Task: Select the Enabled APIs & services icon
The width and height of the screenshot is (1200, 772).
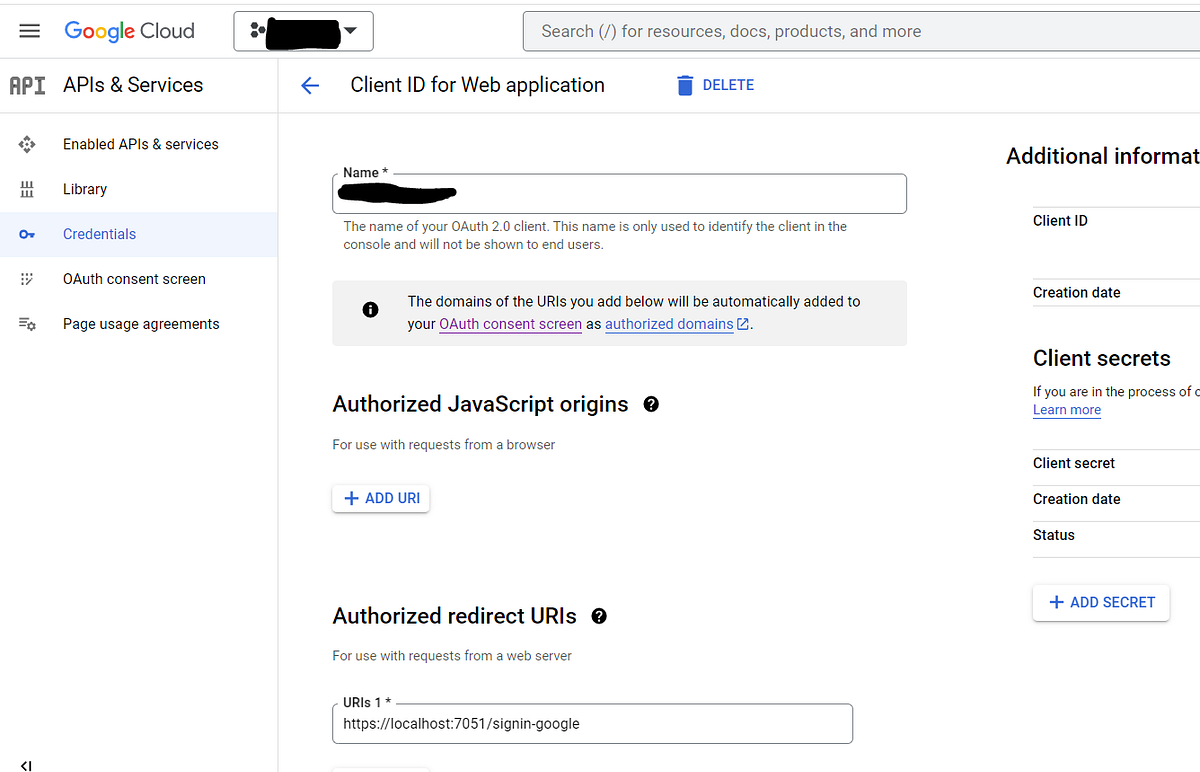Action: point(27,144)
